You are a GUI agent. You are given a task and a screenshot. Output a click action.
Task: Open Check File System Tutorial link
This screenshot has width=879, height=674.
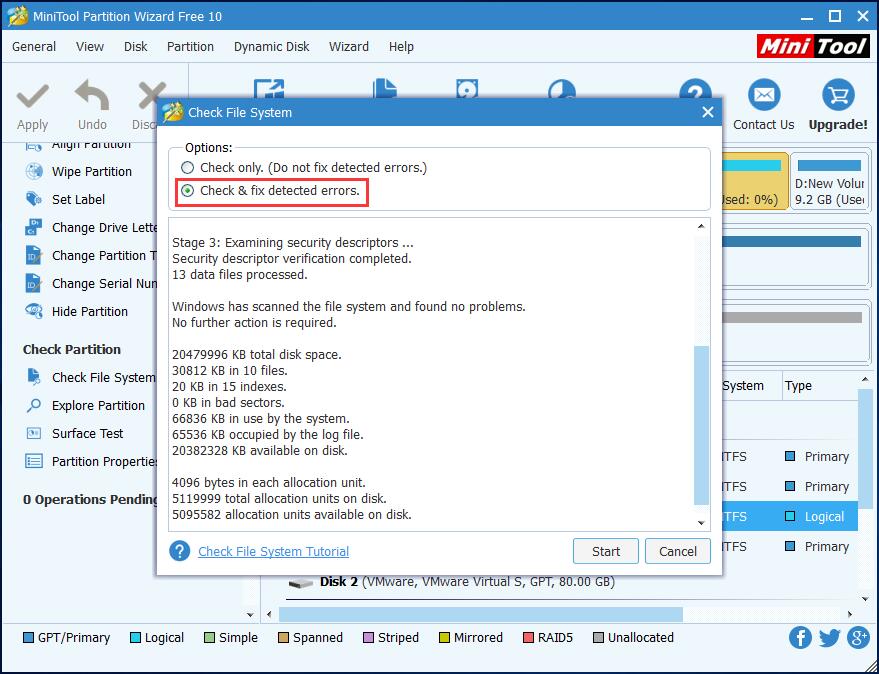click(274, 551)
